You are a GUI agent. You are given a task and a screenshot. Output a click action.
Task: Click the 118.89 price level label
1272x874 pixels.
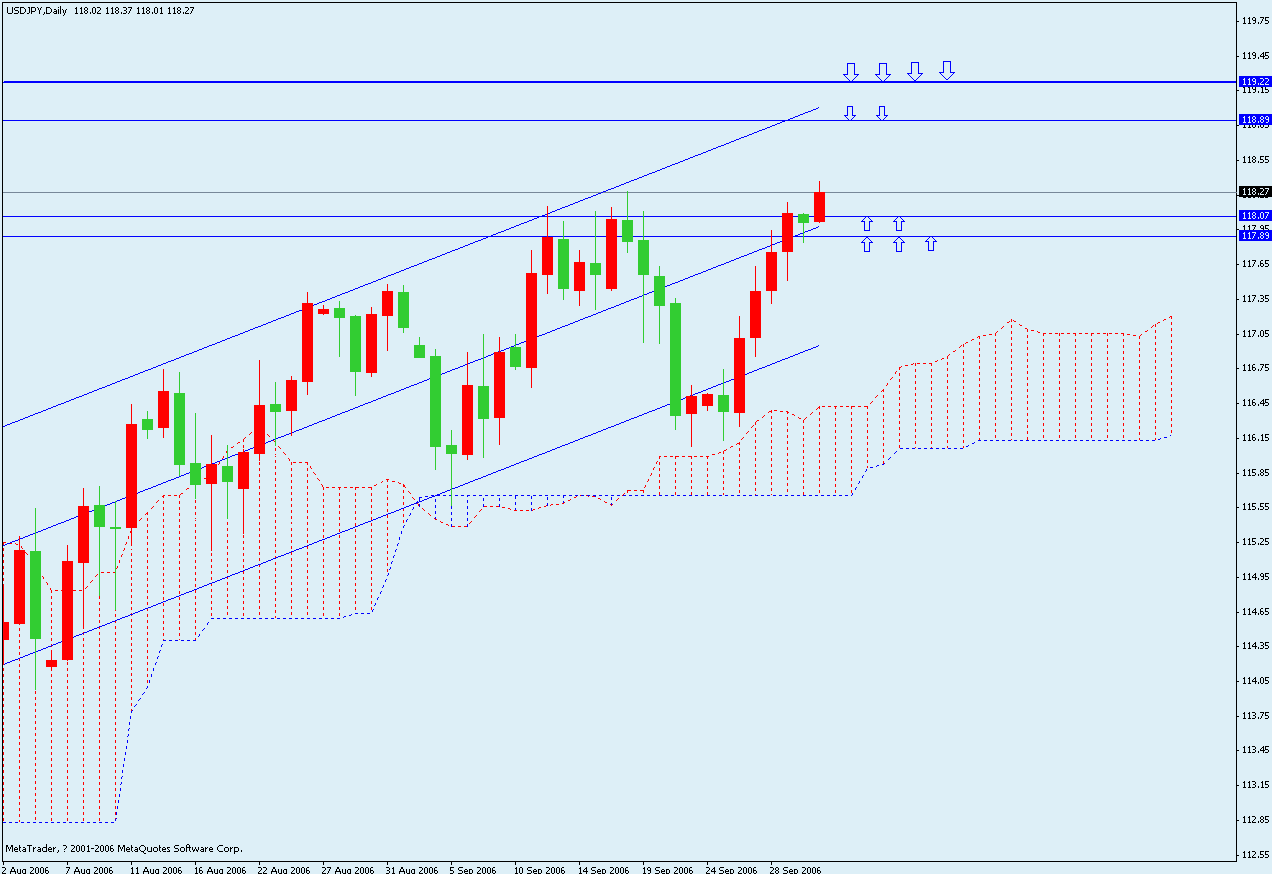click(x=1255, y=120)
